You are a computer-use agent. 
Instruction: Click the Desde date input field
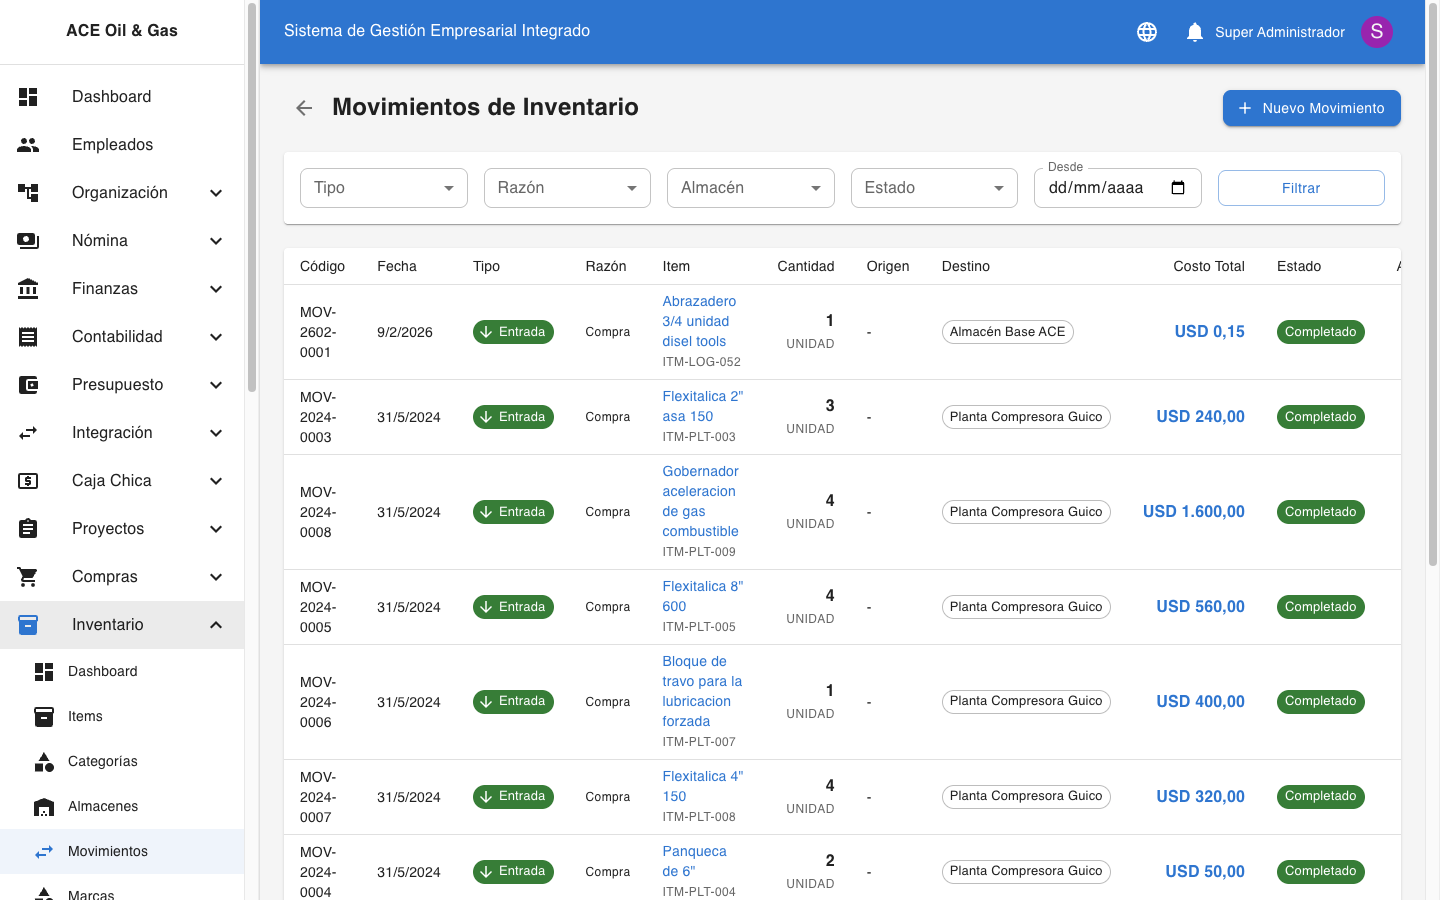pyautogui.click(x=1105, y=187)
